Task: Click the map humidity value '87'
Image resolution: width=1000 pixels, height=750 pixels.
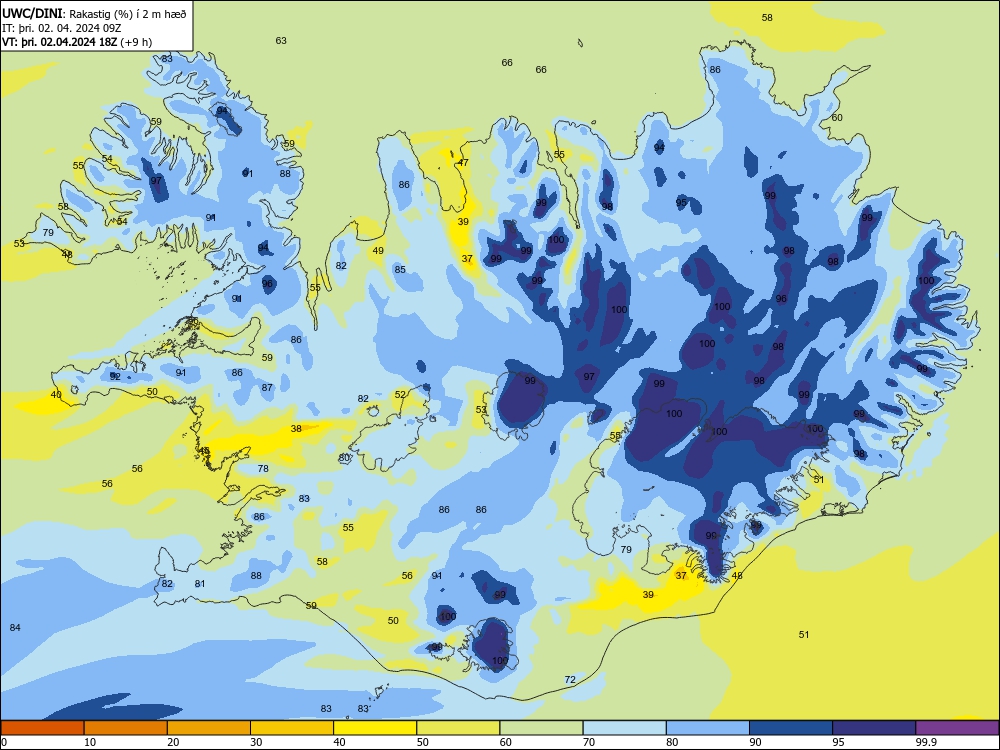Action: 267,388
